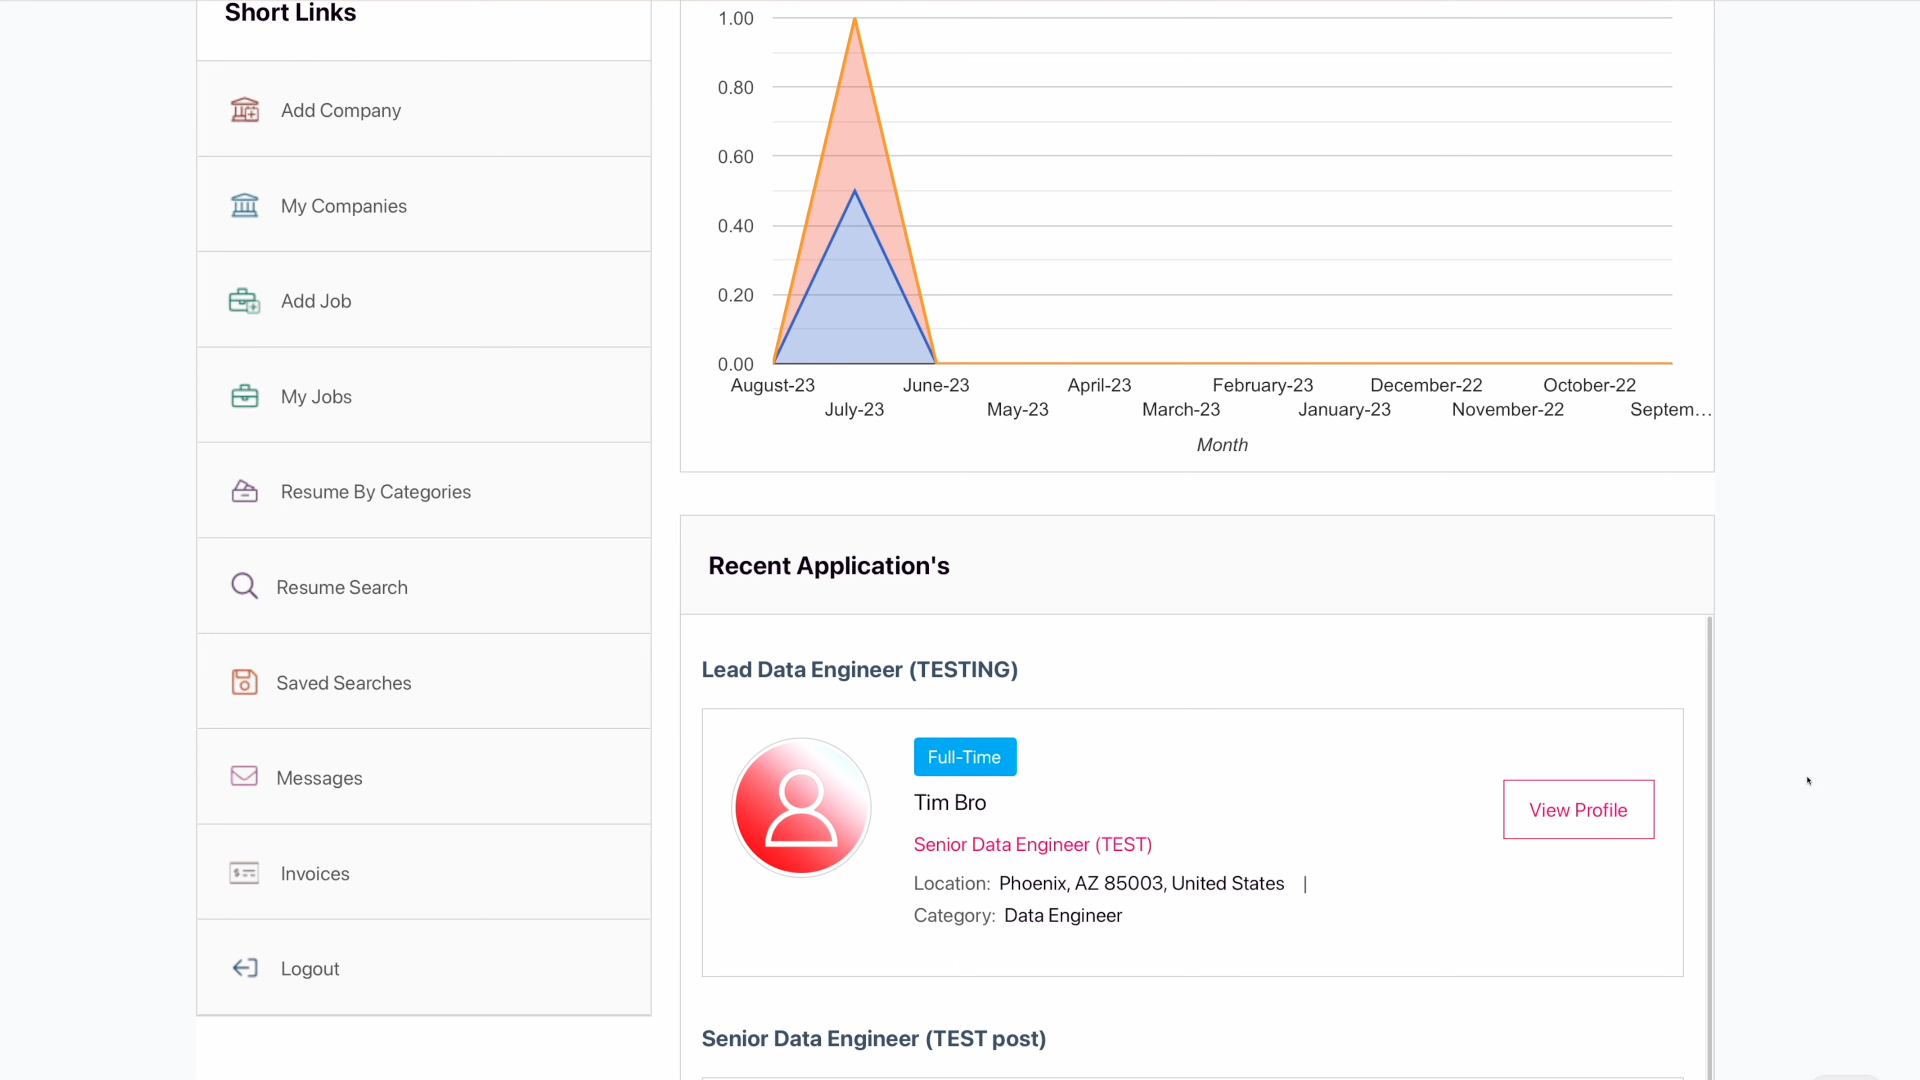The image size is (1920, 1080).
Task: Click the Add Company building icon
Action: click(x=245, y=110)
